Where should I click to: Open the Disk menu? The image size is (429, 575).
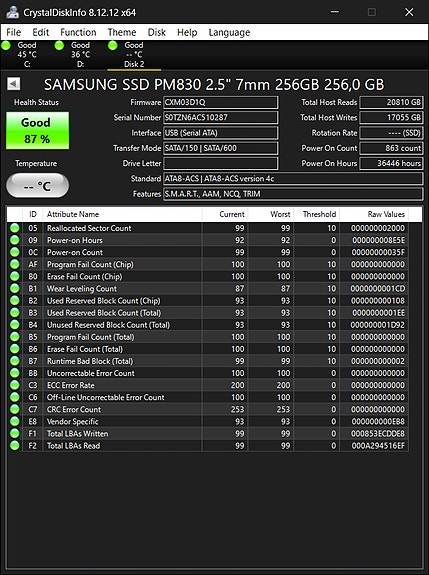(157, 32)
